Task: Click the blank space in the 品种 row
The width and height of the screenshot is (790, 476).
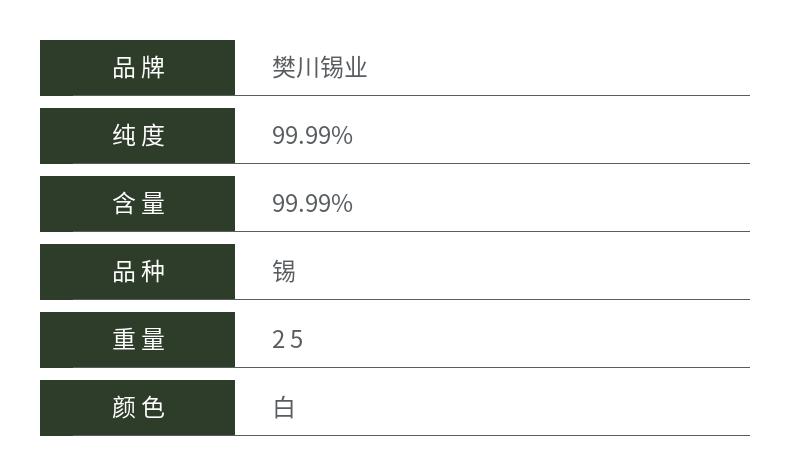Action: 522,271
